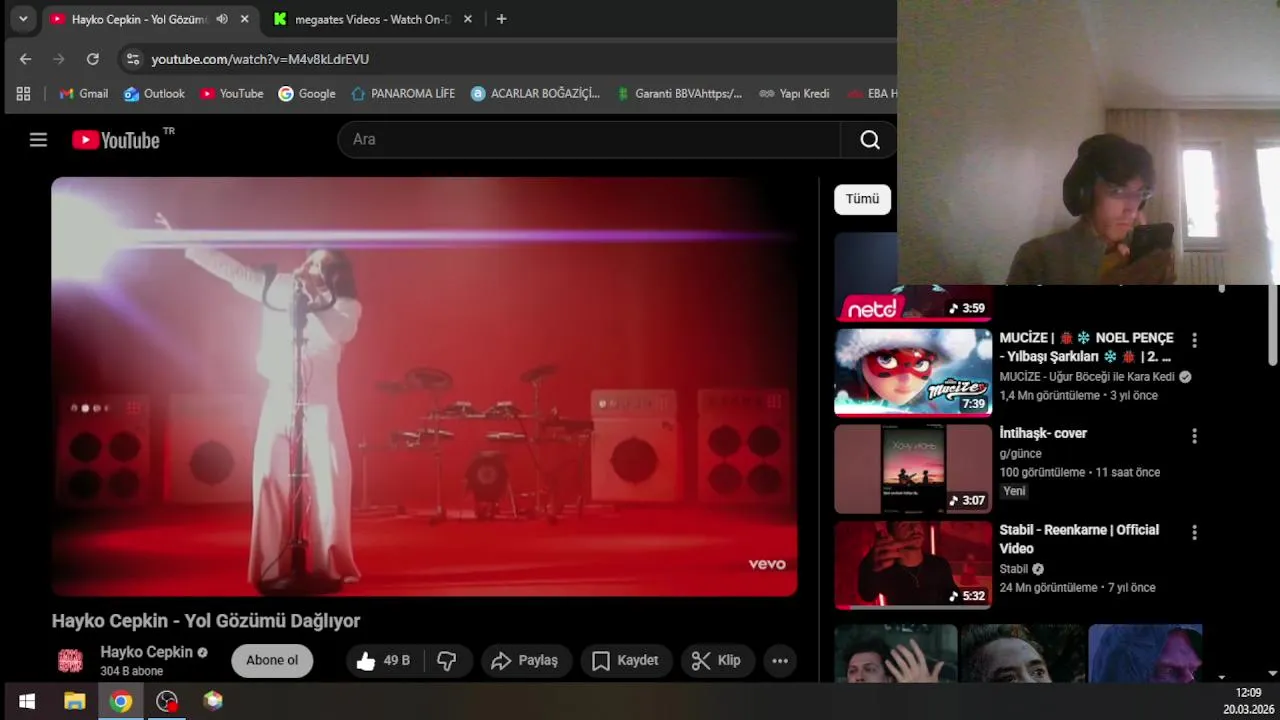Click the youtube.com URL address bar

tap(260, 59)
